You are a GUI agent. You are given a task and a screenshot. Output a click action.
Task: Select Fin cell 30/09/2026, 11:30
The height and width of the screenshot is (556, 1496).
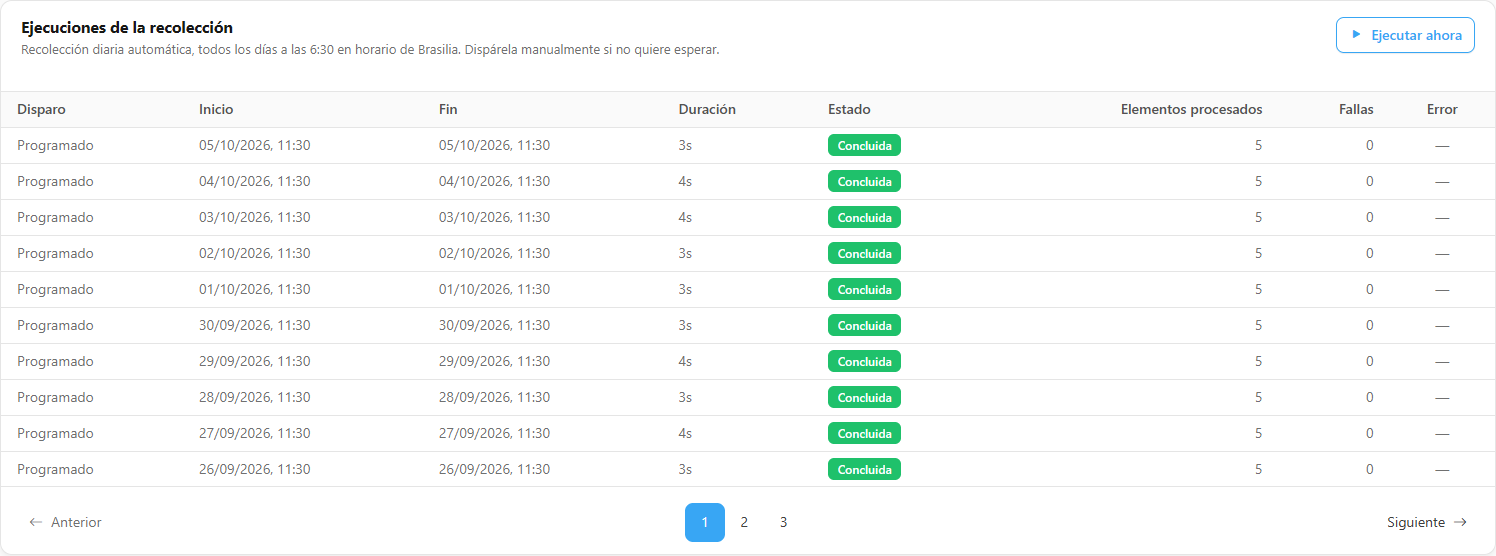tap(494, 325)
